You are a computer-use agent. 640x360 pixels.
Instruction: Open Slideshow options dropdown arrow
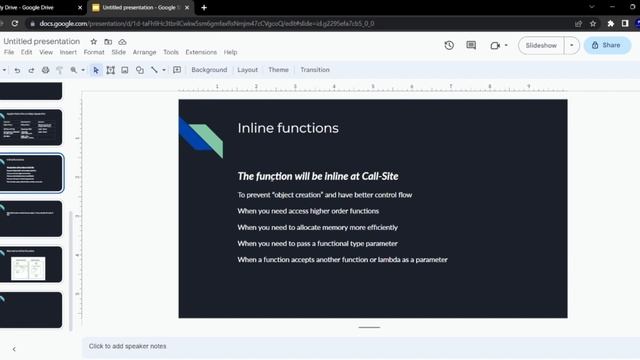click(572, 45)
